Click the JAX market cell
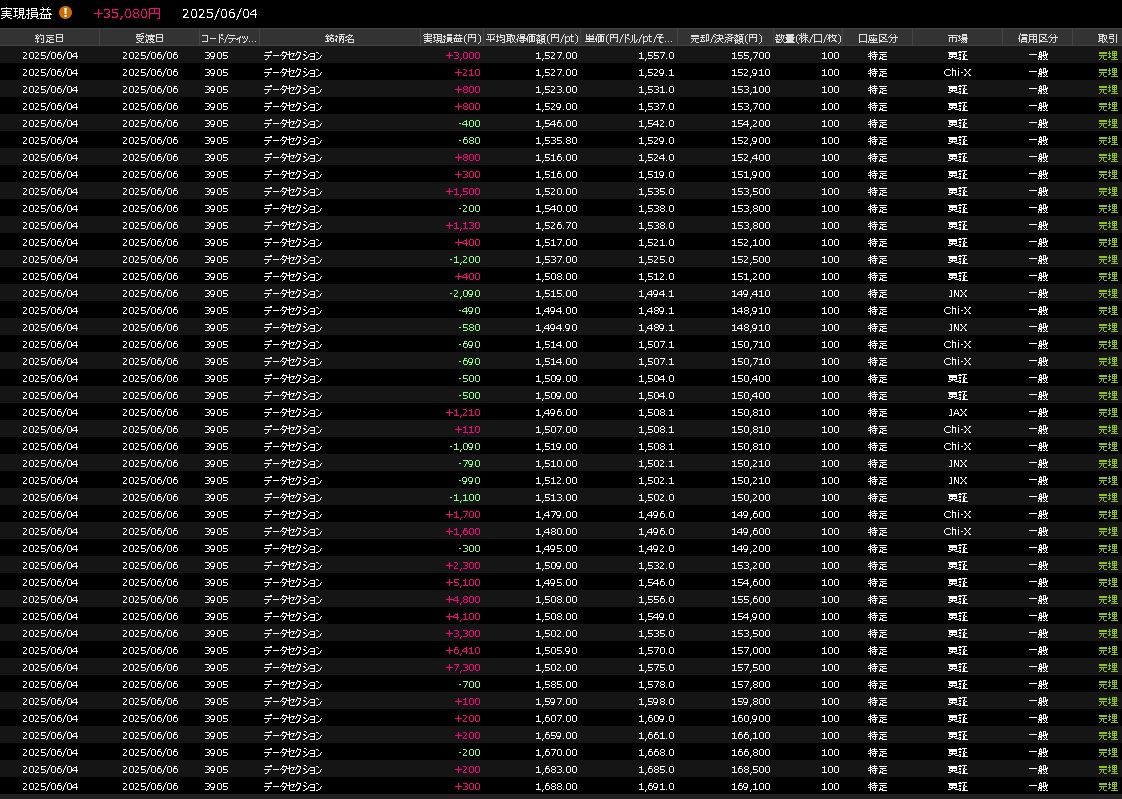The width and height of the screenshot is (1122, 799). [x=957, y=413]
